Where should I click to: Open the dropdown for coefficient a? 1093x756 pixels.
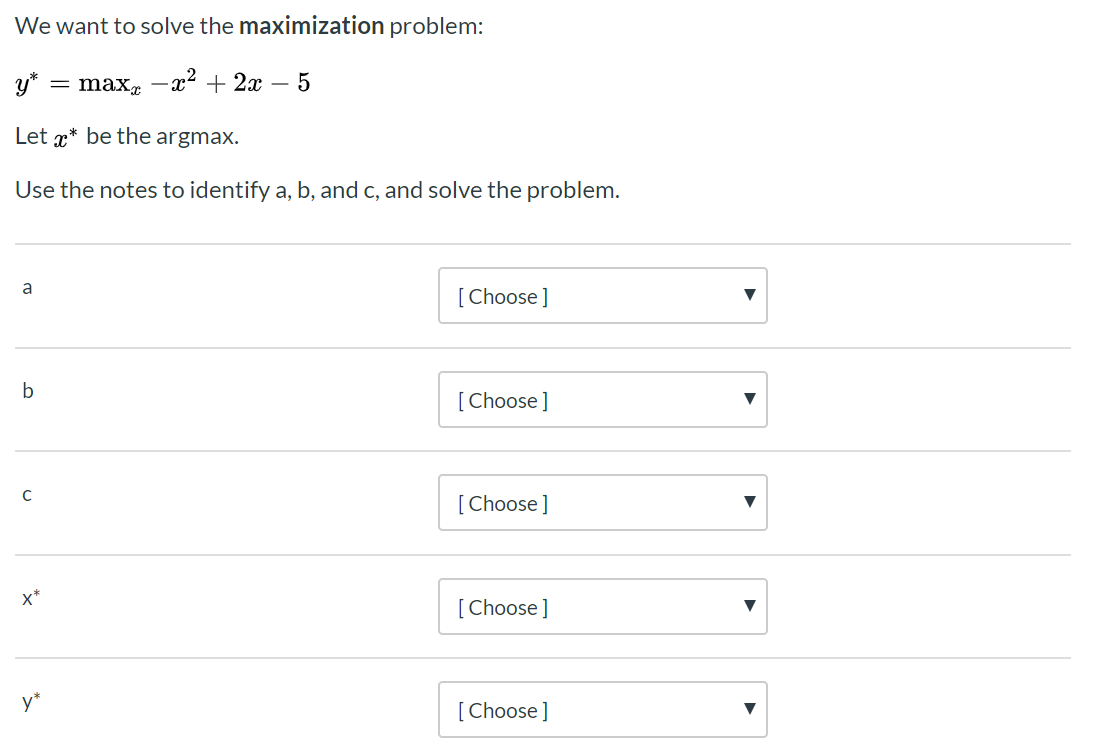602,296
